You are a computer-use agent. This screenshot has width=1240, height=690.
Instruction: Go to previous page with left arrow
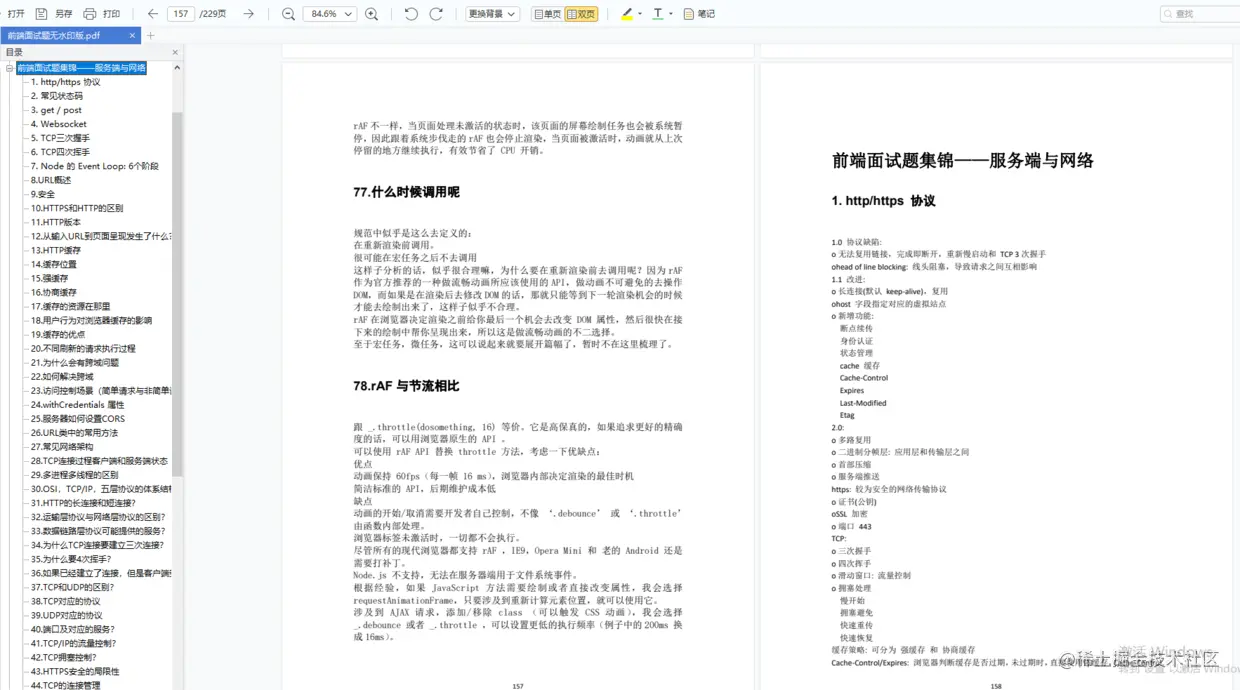click(x=152, y=14)
